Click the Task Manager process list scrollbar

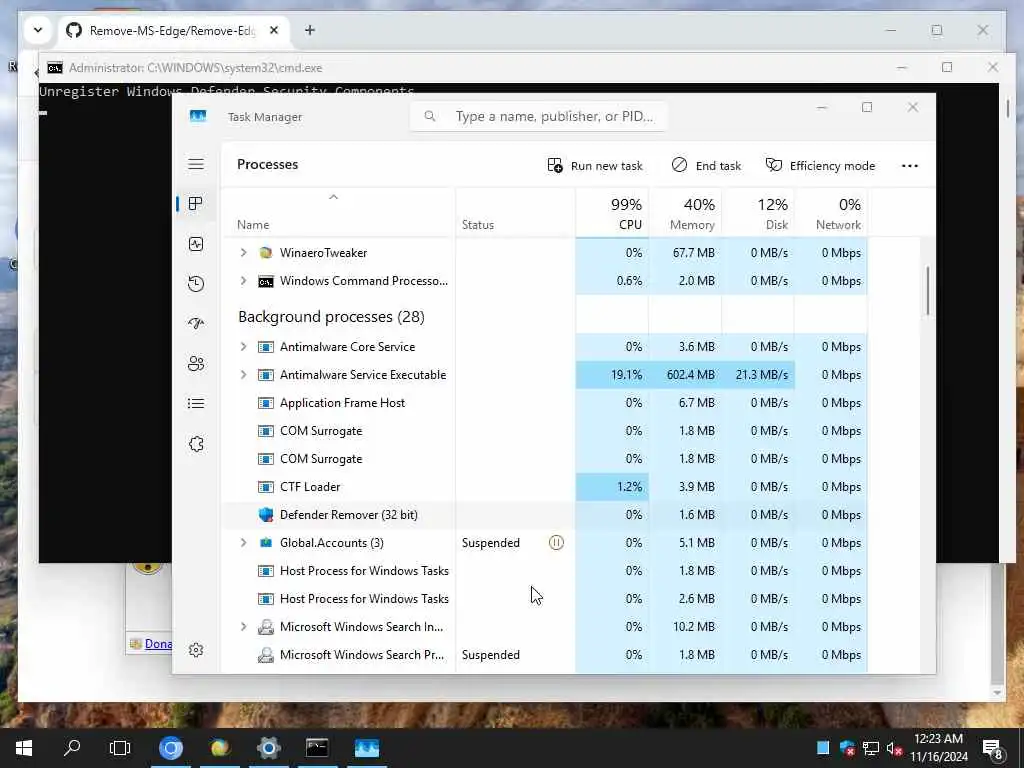coord(927,290)
